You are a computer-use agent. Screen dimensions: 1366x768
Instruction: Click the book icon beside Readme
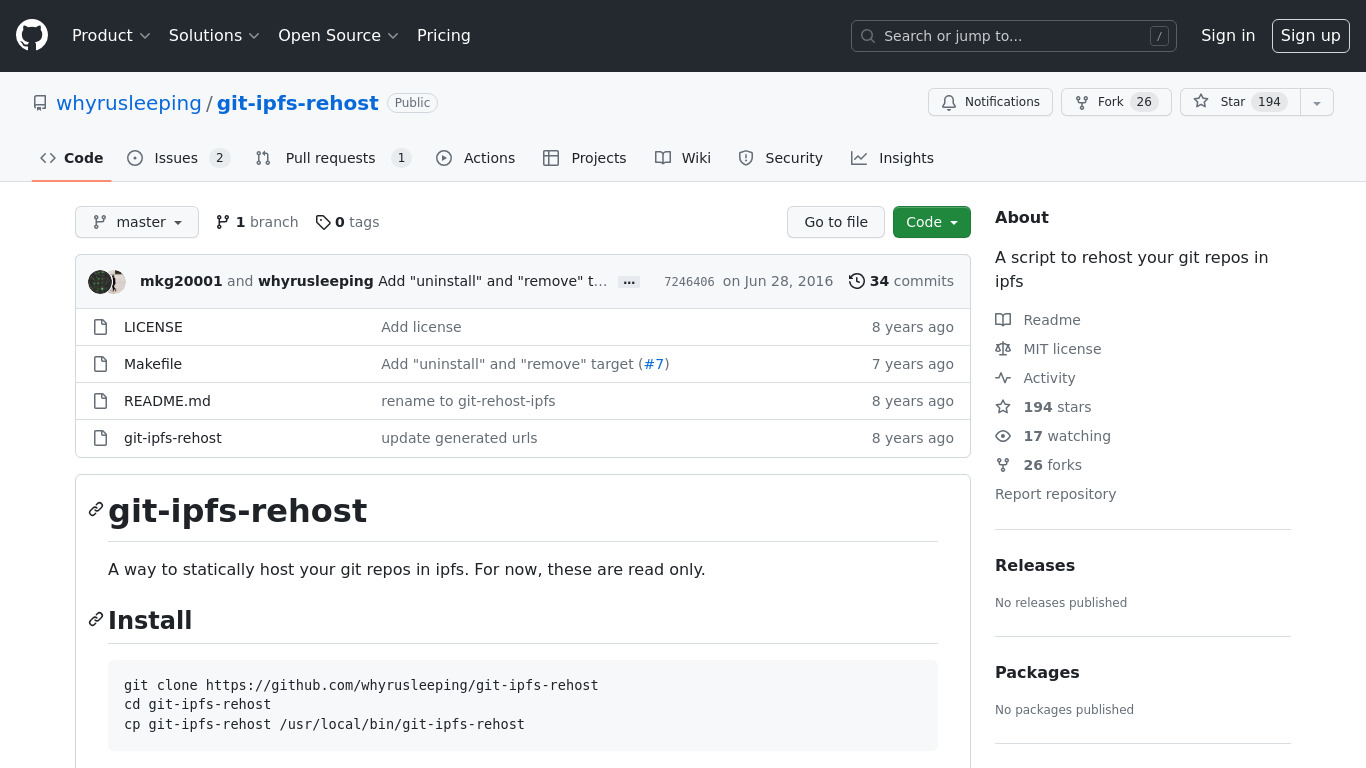click(x=1003, y=320)
